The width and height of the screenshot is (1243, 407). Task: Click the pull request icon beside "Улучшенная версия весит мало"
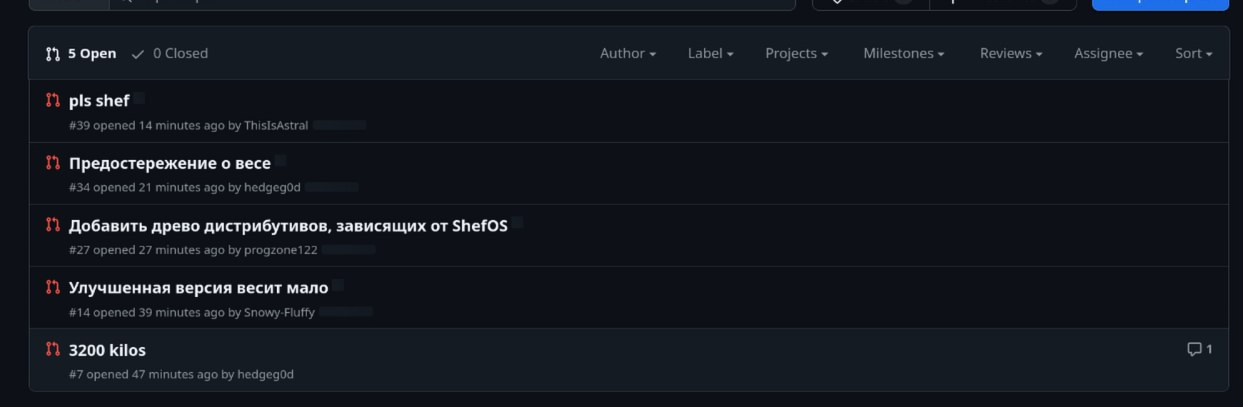coord(53,287)
